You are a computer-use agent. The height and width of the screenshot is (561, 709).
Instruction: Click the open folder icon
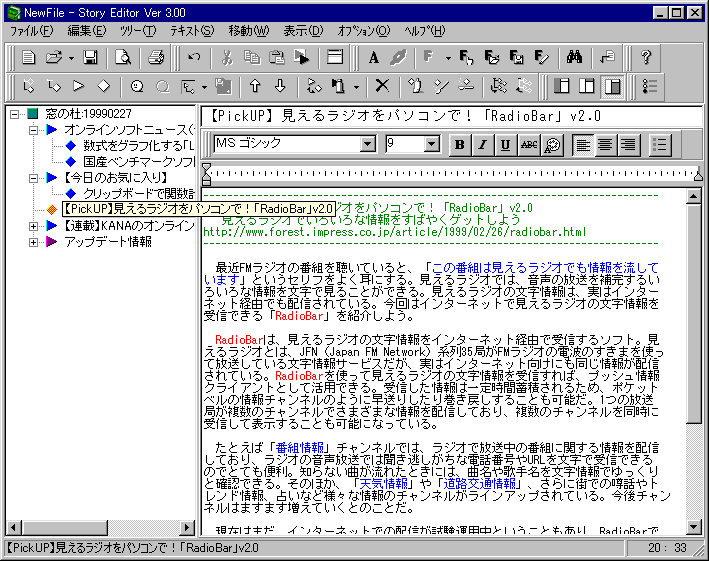pos(53,57)
